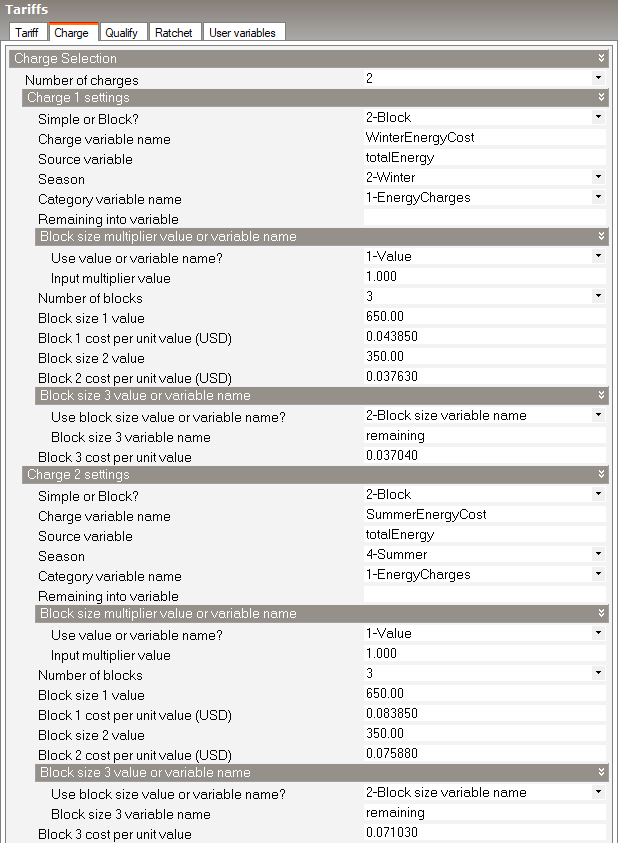The image size is (618, 843).
Task: Click the WinterEnergyCost charge variable name field
Action: coord(484,137)
